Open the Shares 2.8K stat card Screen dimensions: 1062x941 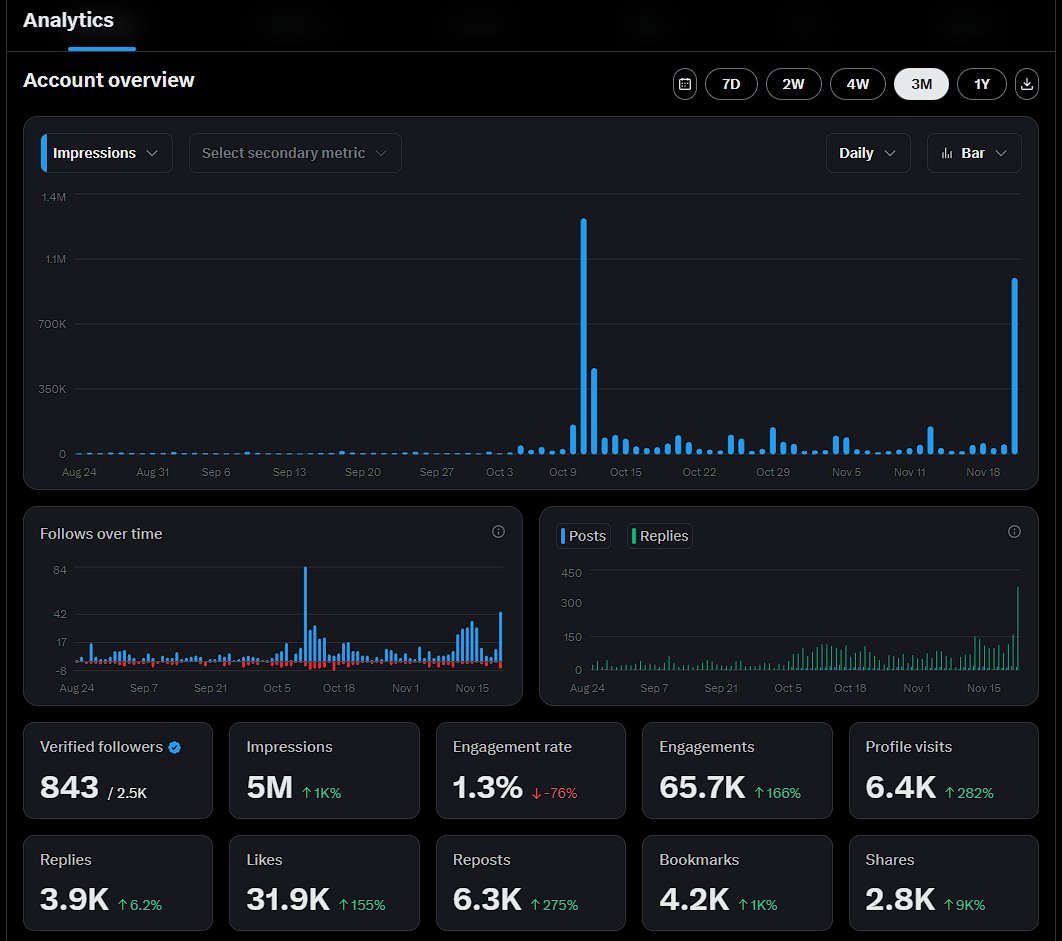coord(943,883)
